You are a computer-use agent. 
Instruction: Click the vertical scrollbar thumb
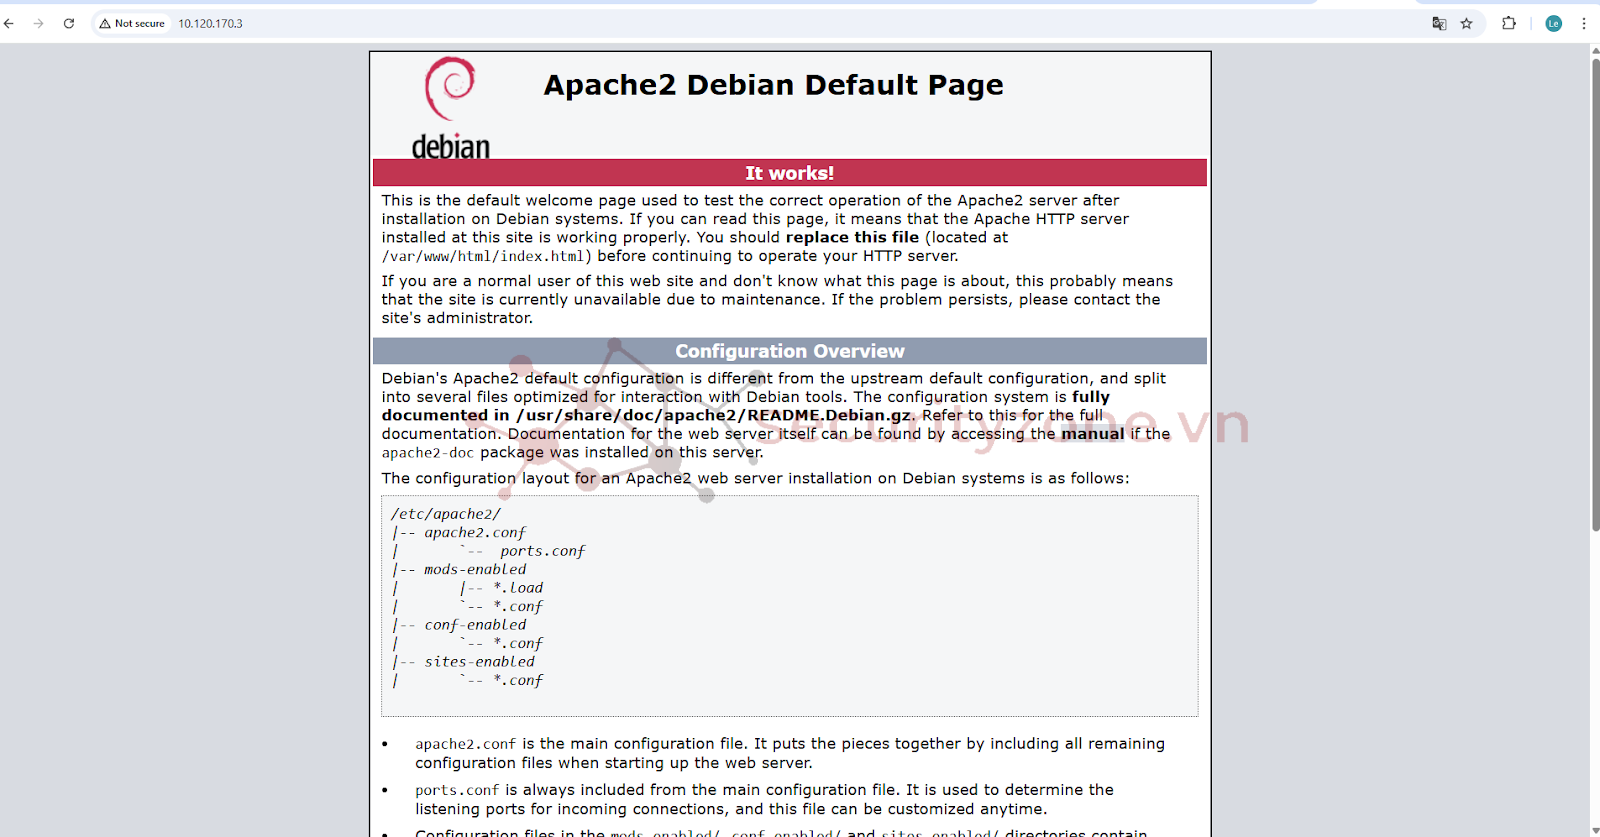click(1595, 290)
